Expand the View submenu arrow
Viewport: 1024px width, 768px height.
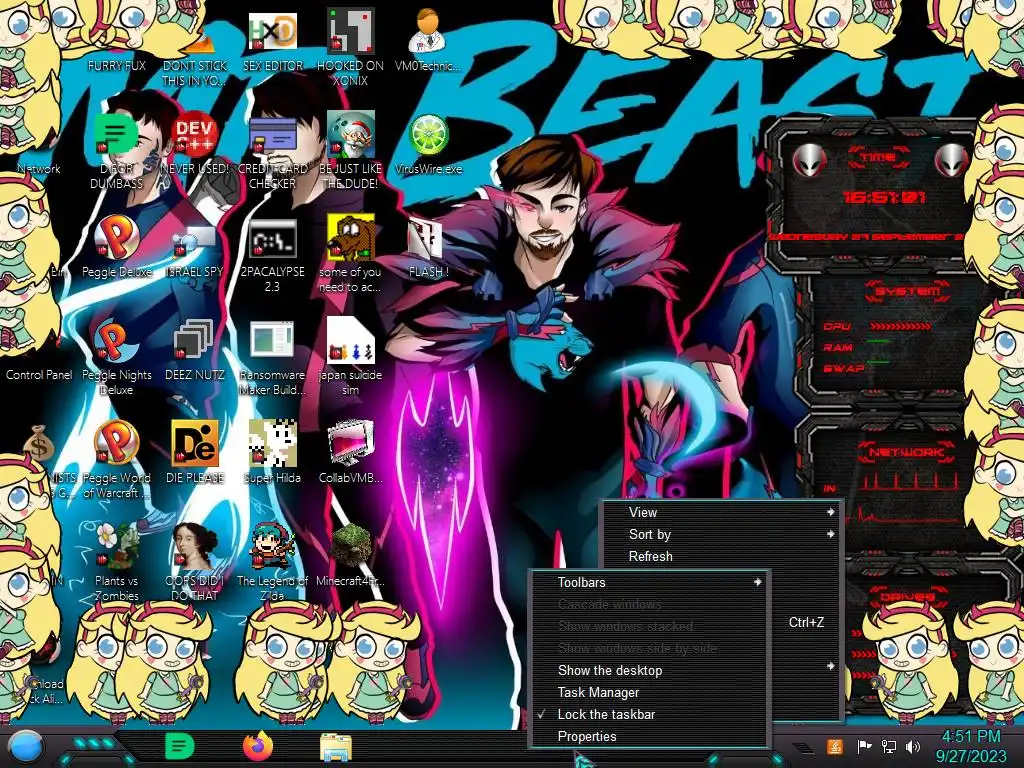831,512
